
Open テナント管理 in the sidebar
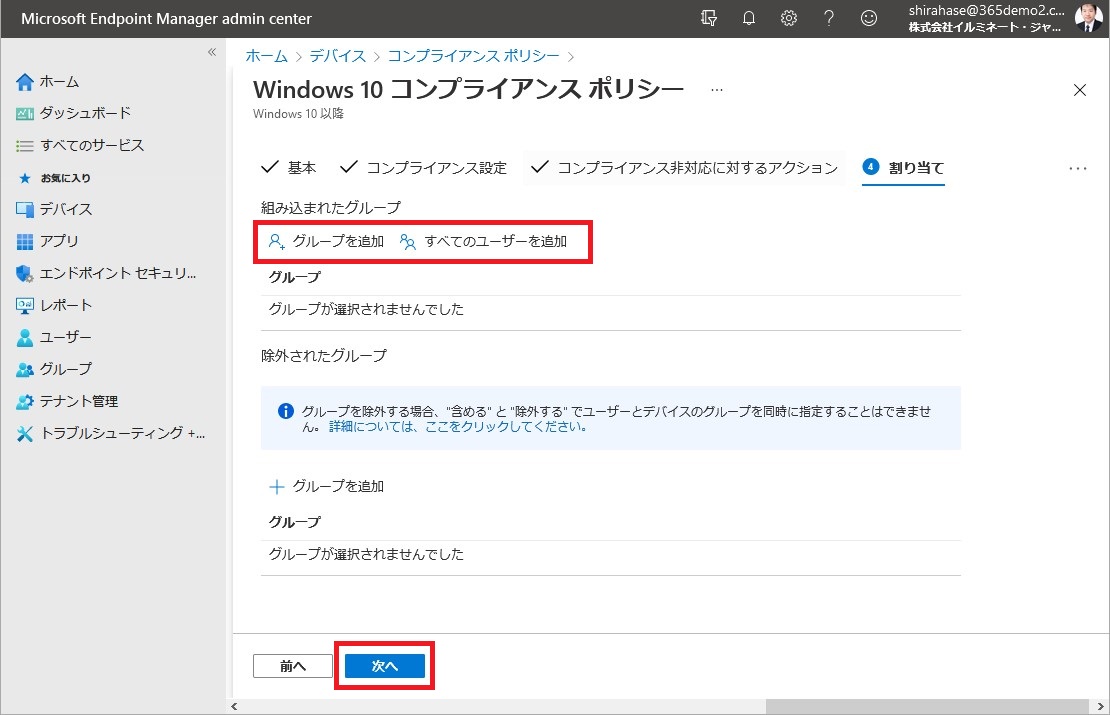point(79,401)
